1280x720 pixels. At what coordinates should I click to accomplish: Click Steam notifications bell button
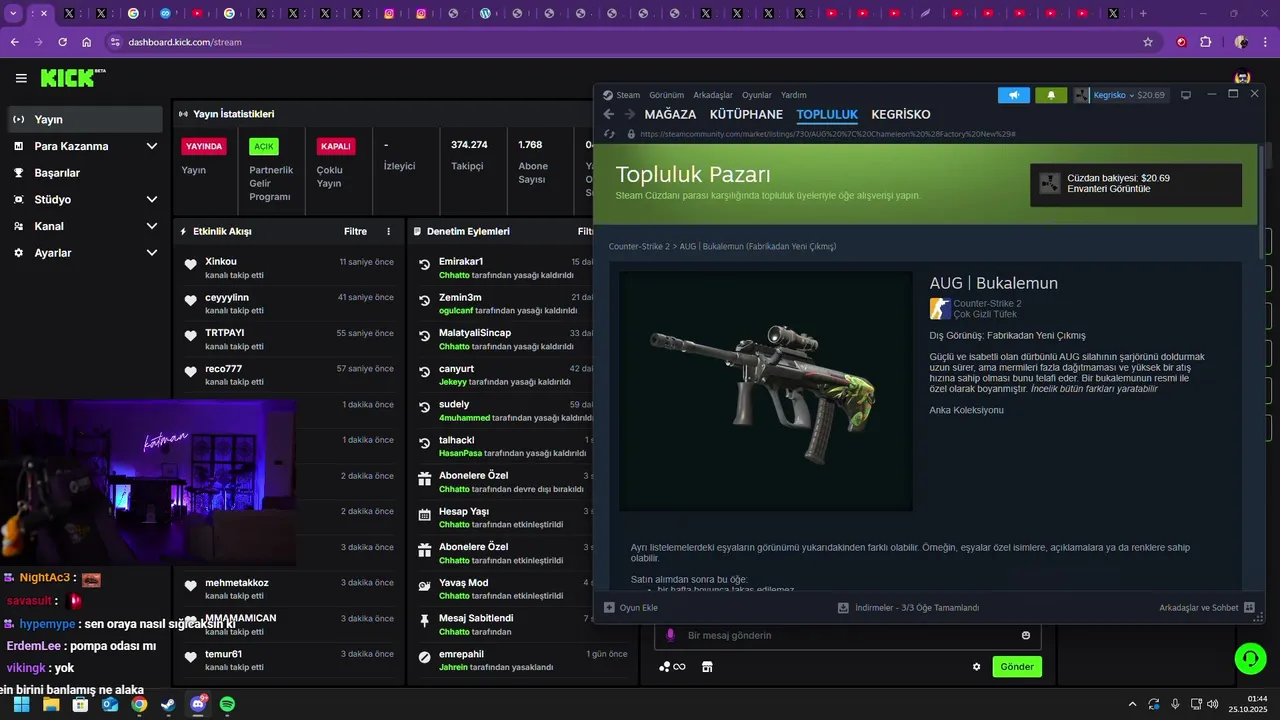click(x=1051, y=95)
